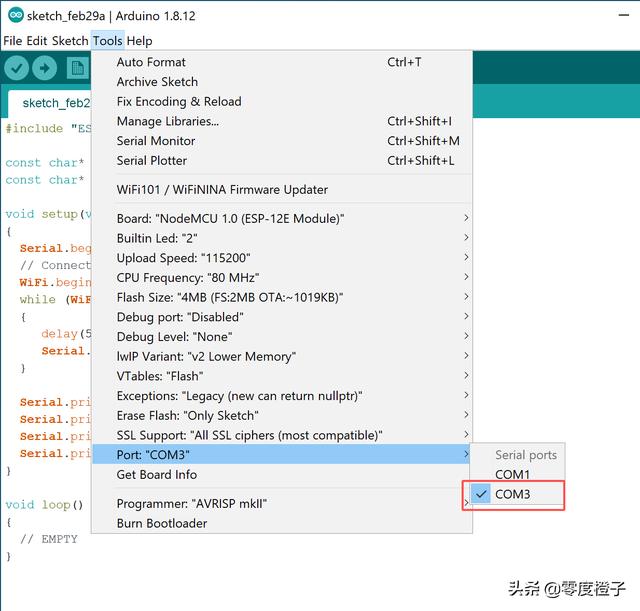Expand the Programmer AVRISP mkII submenu

(282, 503)
